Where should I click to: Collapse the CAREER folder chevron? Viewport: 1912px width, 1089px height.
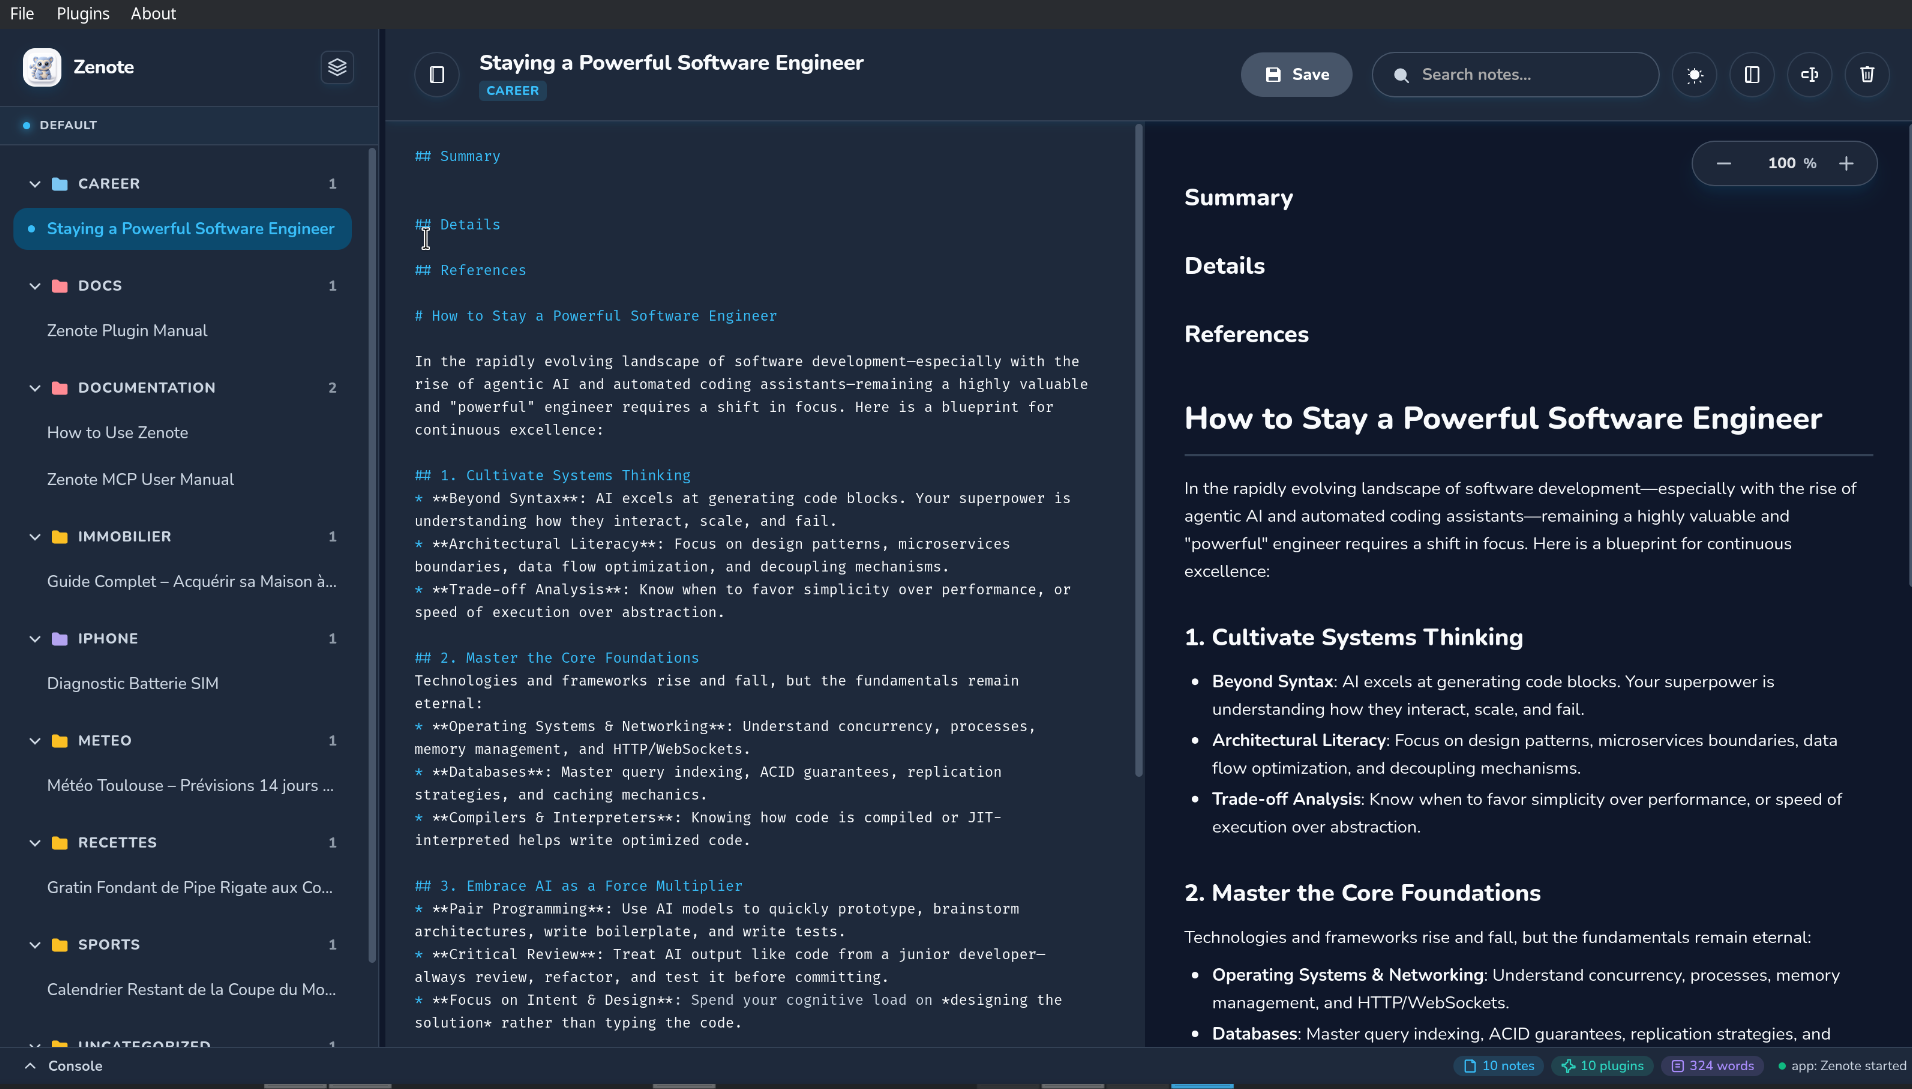click(35, 184)
